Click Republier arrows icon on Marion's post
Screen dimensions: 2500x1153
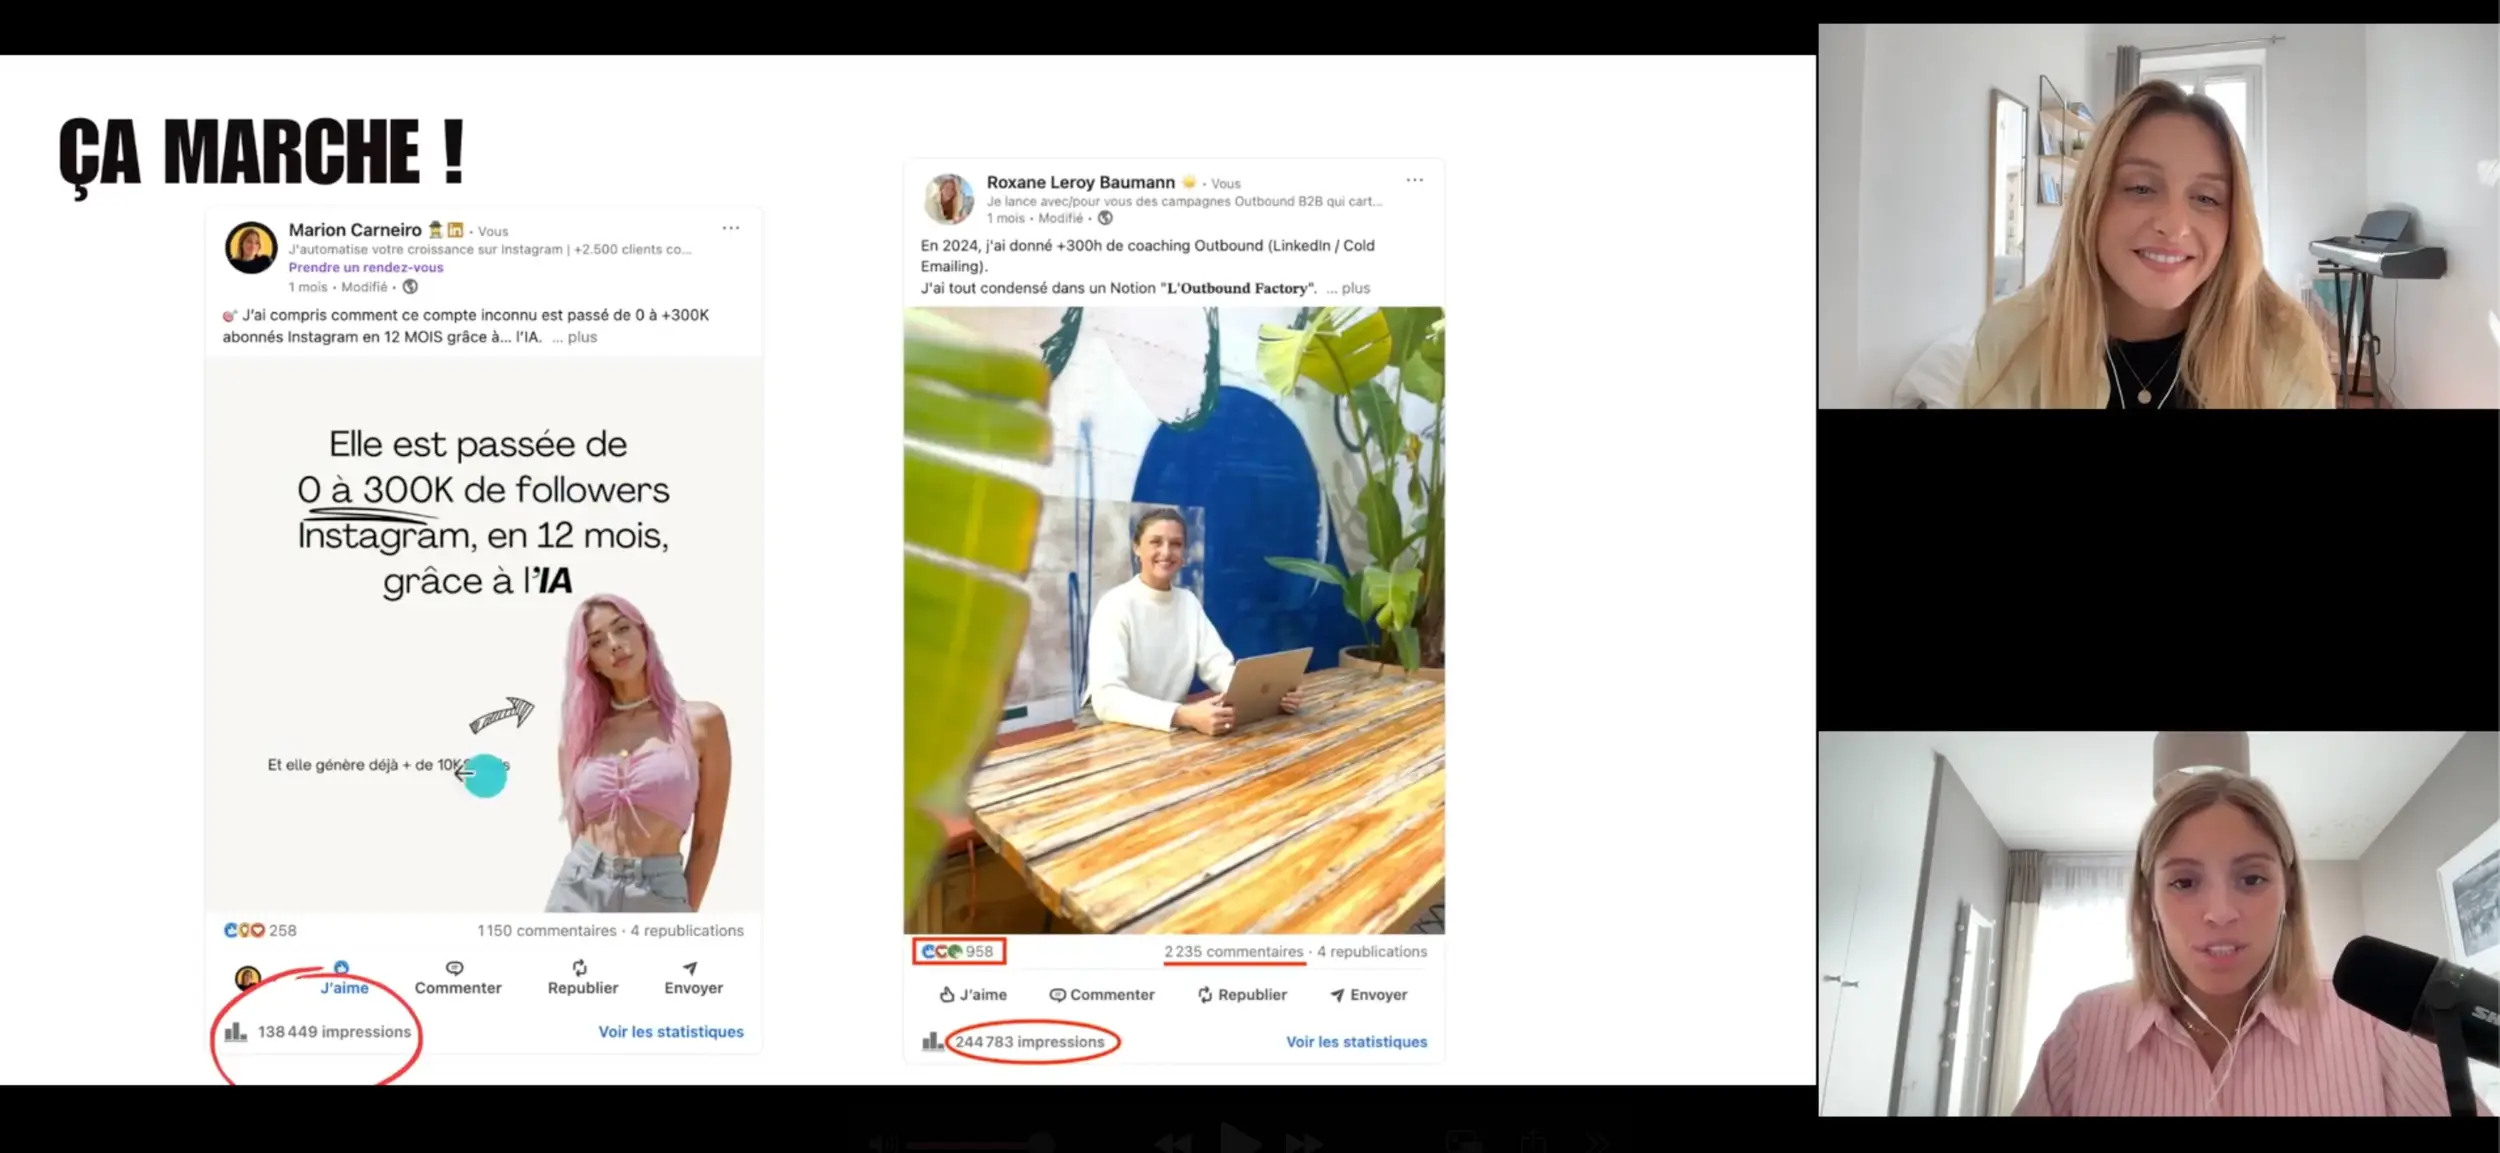click(x=580, y=968)
